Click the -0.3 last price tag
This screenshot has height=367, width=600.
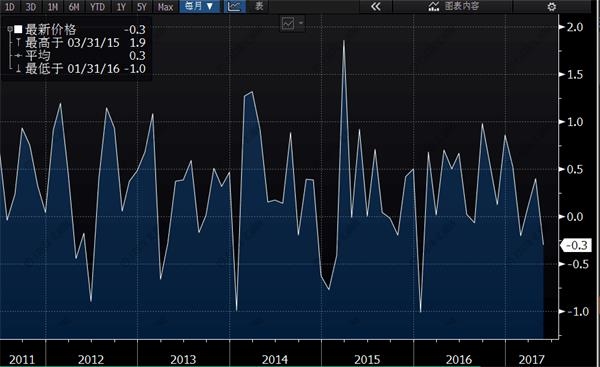[576, 245]
